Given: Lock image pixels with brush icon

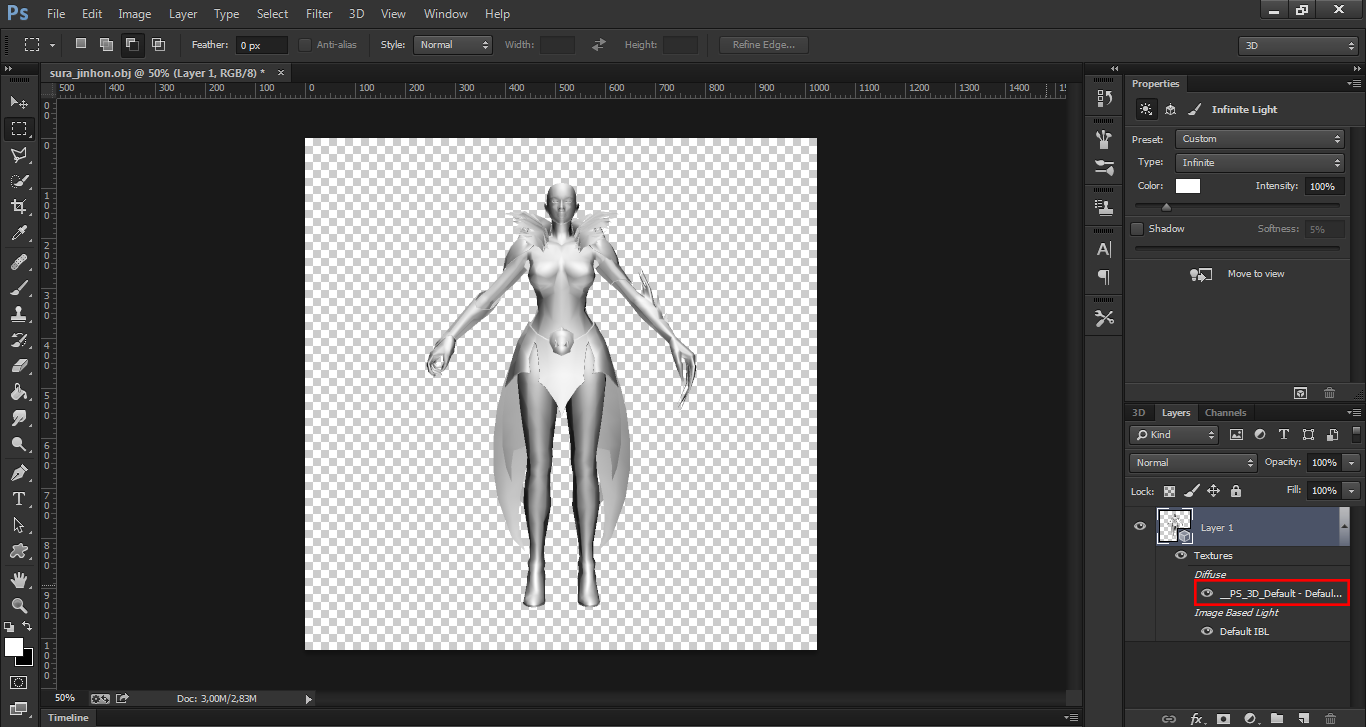Looking at the screenshot, I should click(x=1191, y=491).
